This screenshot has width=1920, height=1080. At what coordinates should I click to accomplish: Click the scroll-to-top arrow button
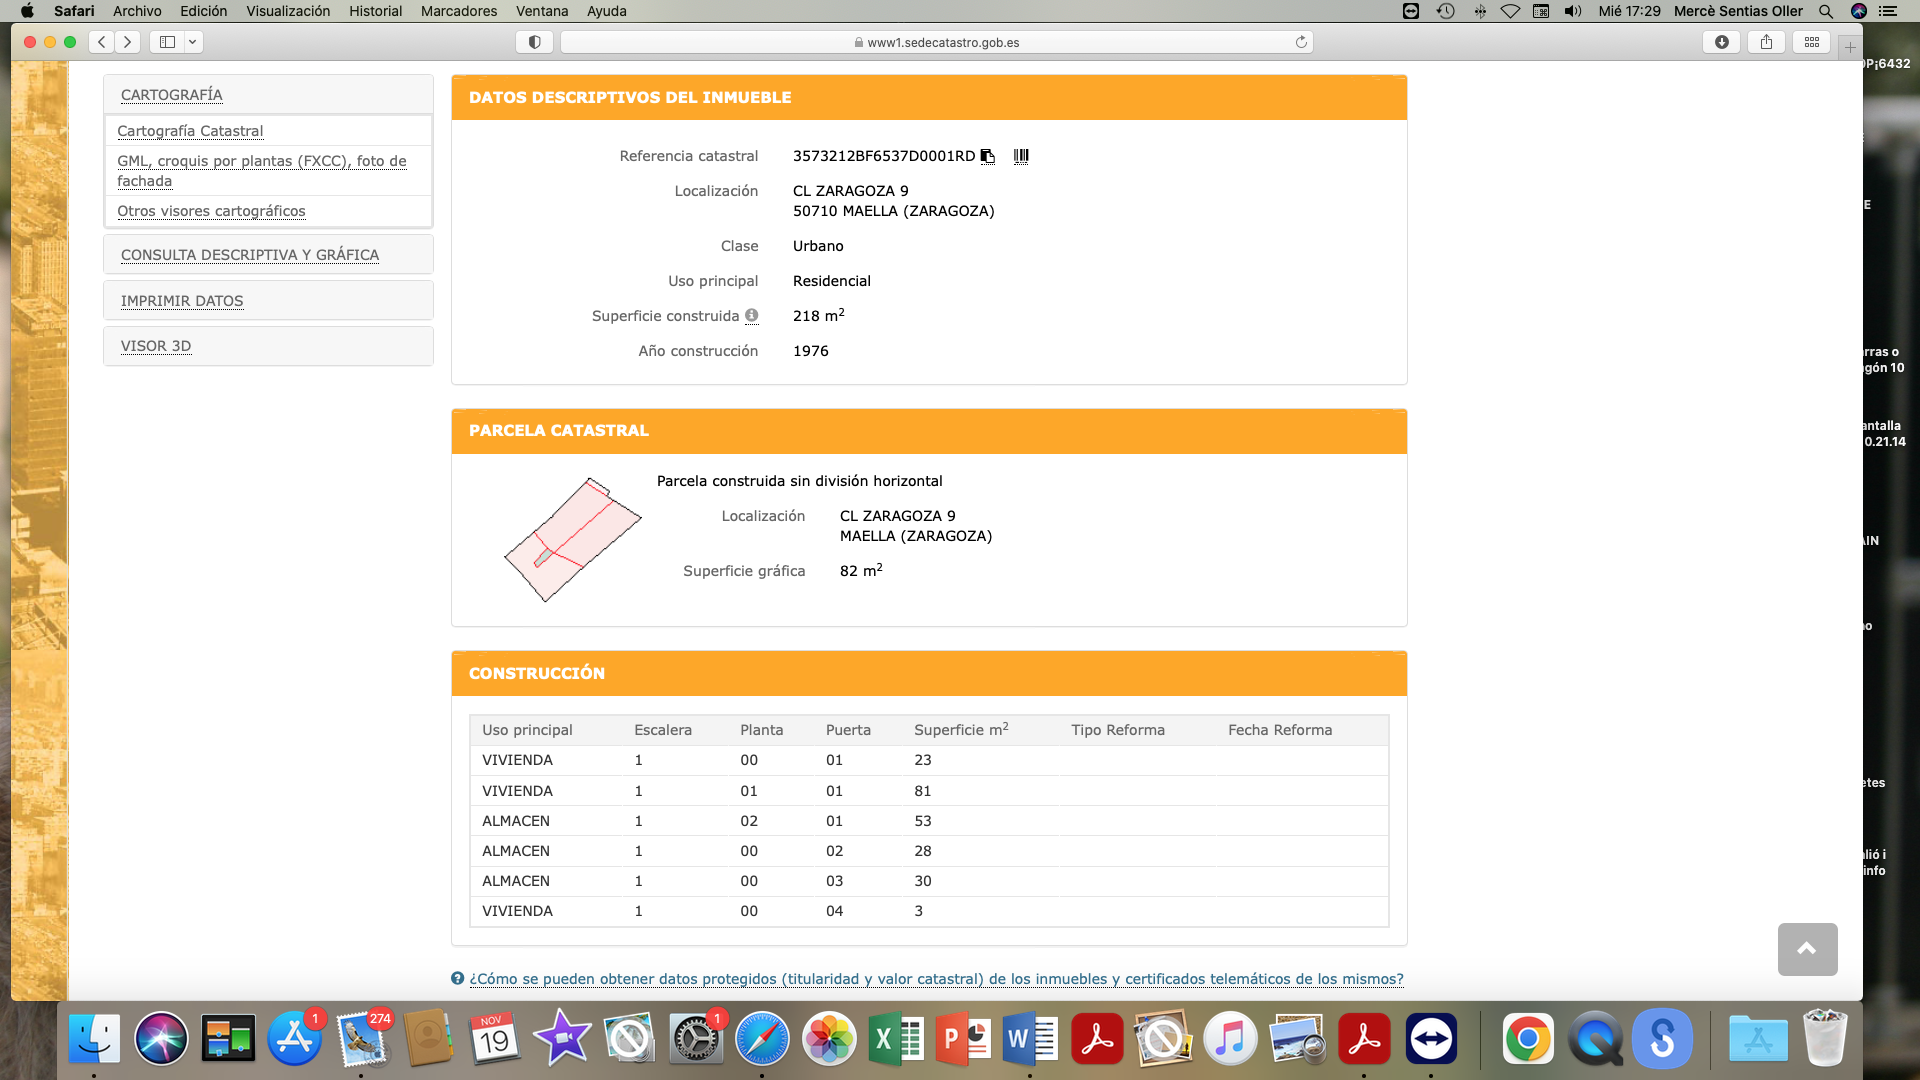[1806, 949]
